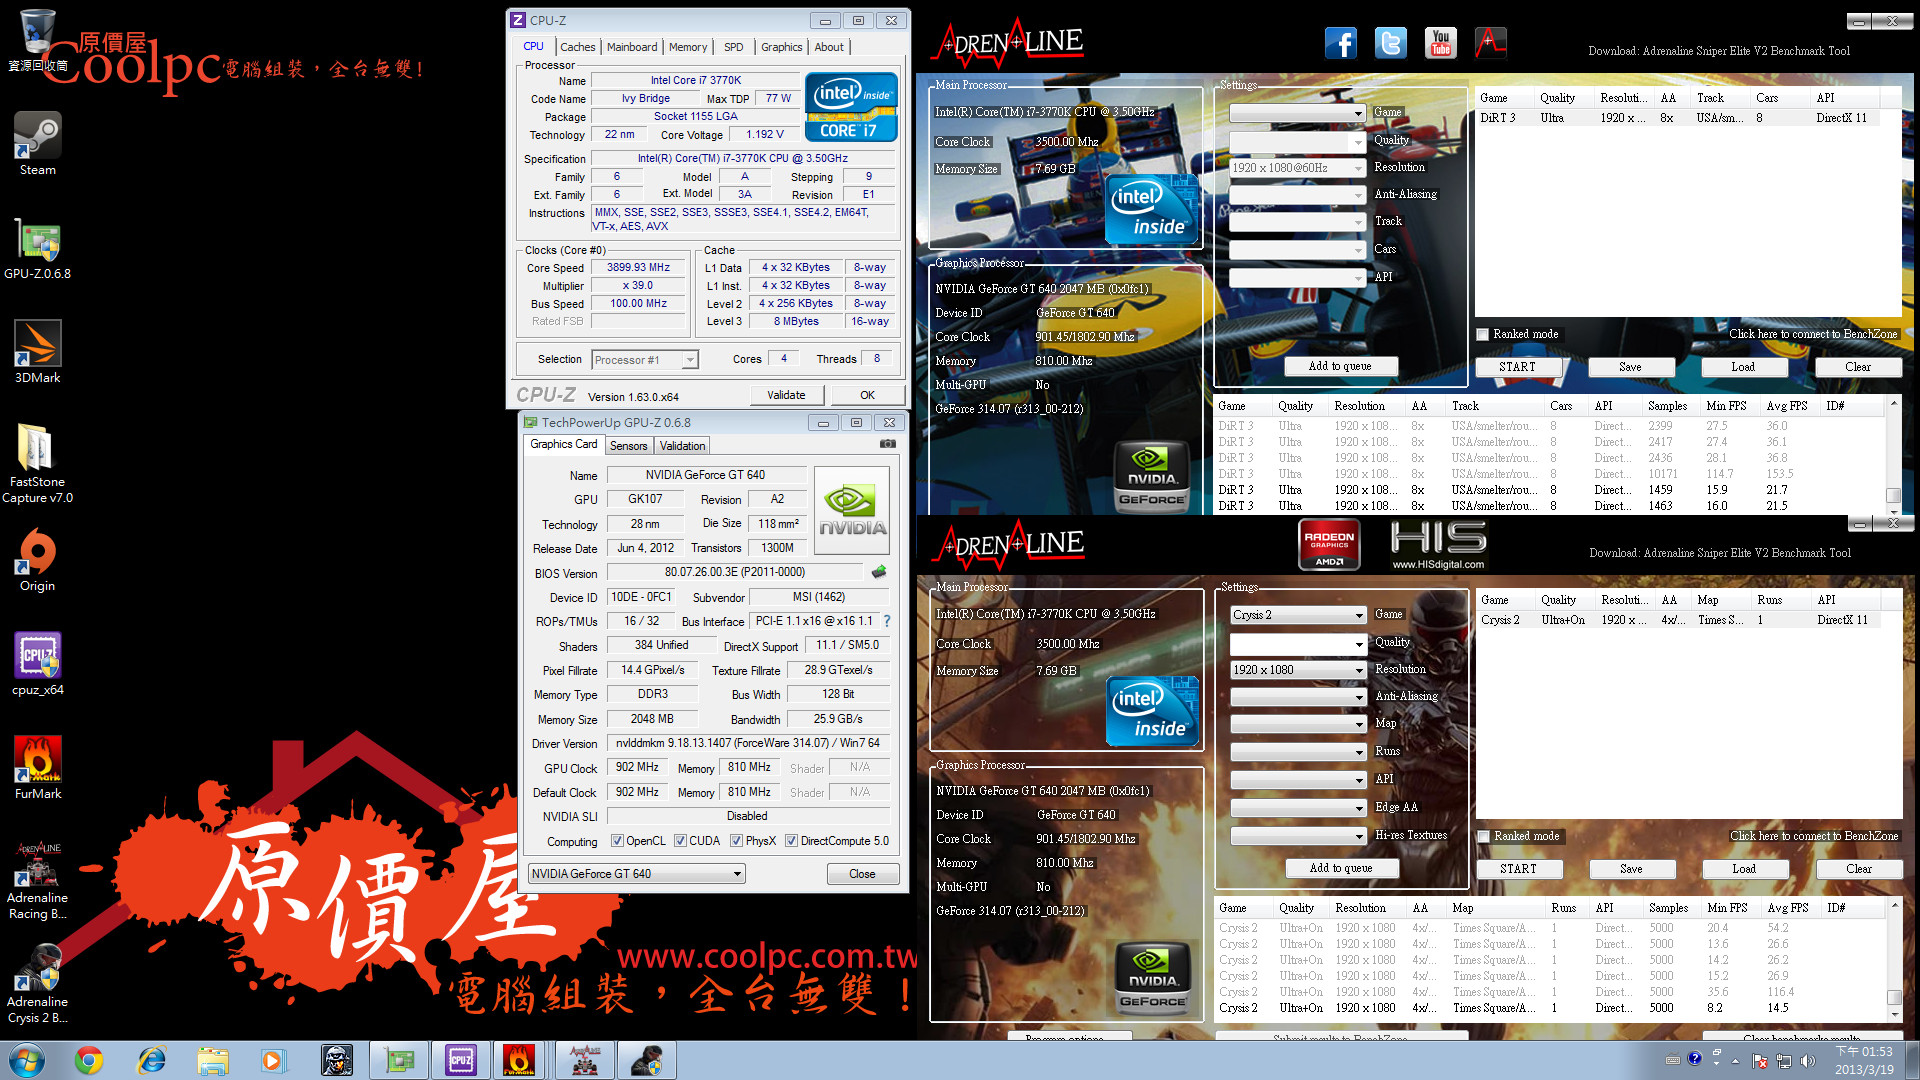Click the GPU-Z Name field NVIDIA GeForce GT 640
This screenshot has height=1080, width=1920.
(x=705, y=475)
